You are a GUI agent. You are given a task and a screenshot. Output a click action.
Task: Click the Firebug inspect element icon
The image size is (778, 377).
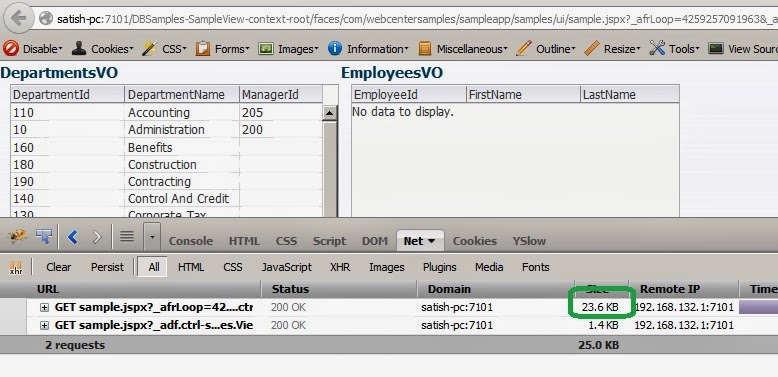tap(44, 237)
